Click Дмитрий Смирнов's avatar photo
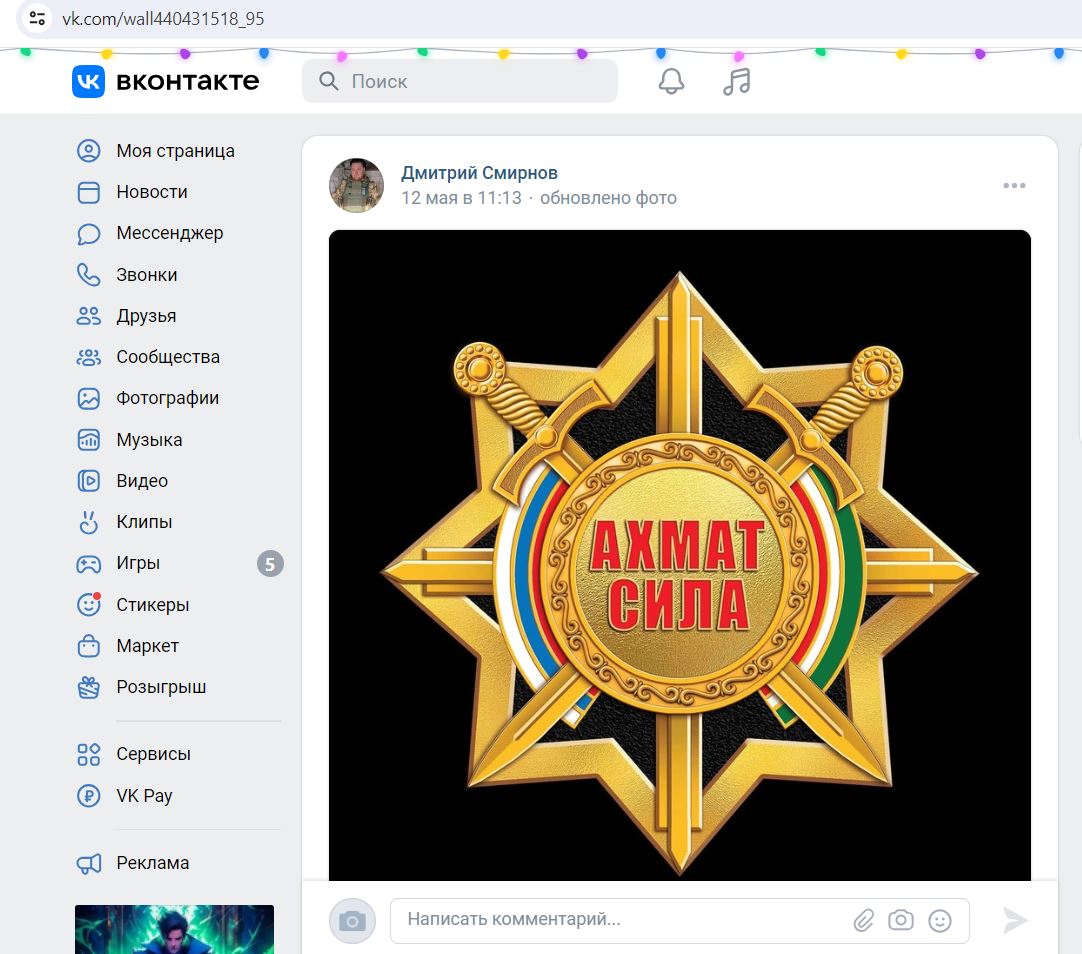 [x=356, y=186]
